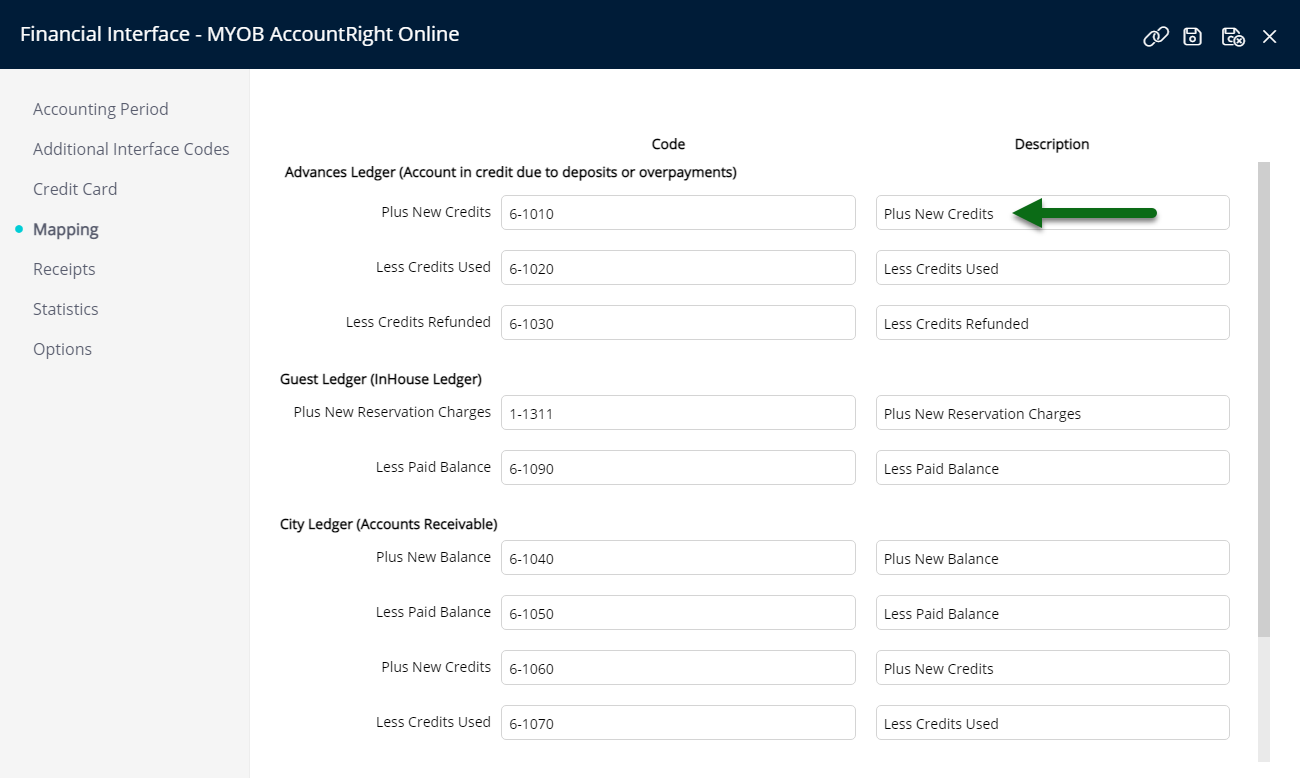The width and height of the screenshot is (1300, 778).
Task: Click the vertical scrollbar of mapping list
Action: 1264,400
